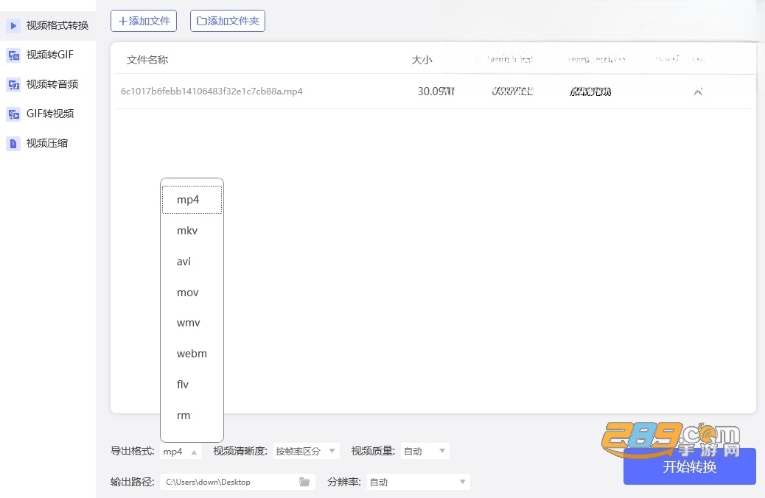Switch to 视频压缩 in sidebar
765x498 pixels.
(x=48, y=143)
